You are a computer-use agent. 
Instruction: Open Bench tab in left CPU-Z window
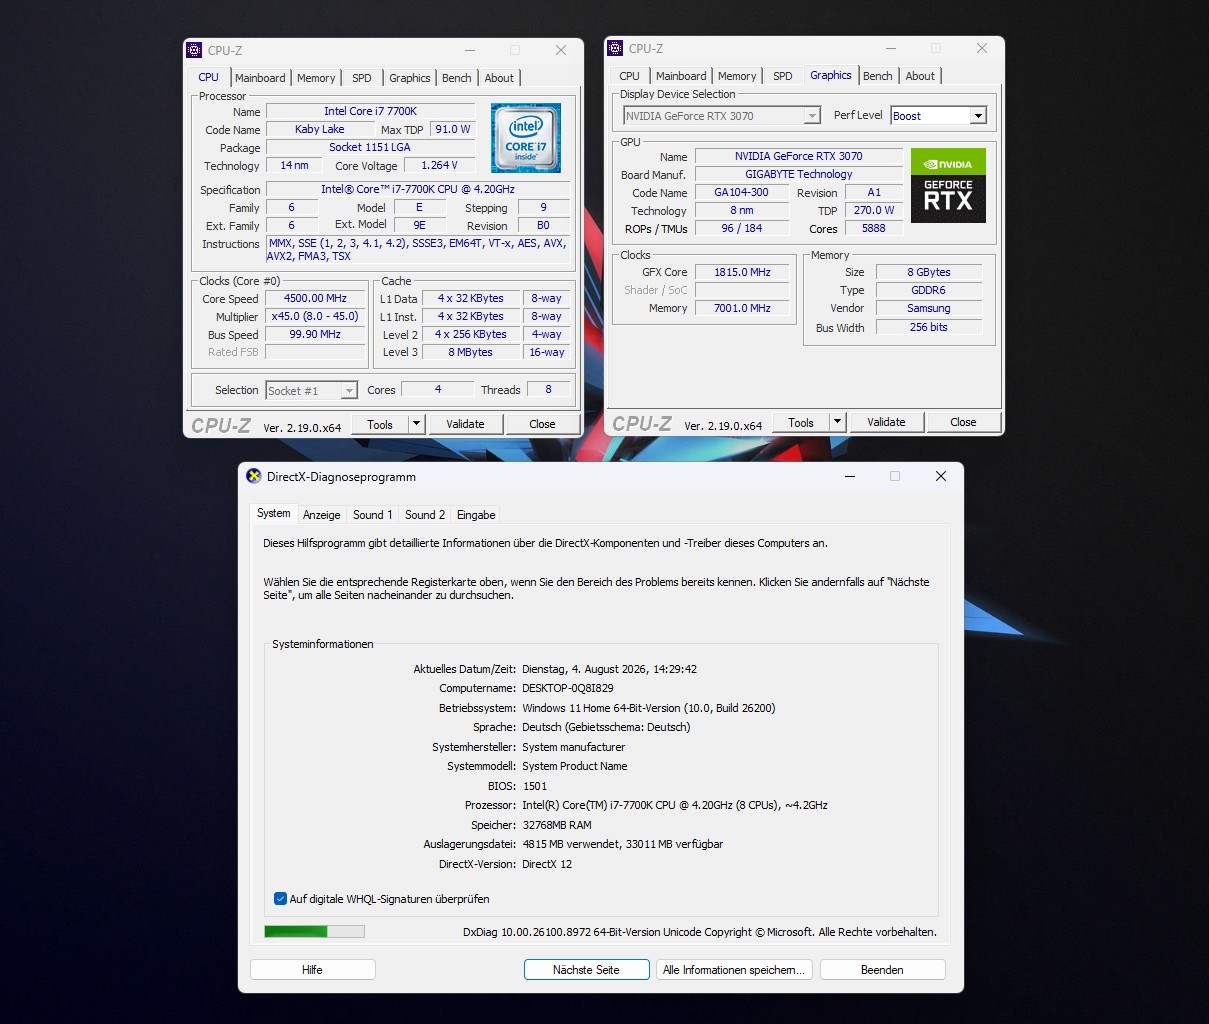click(457, 78)
